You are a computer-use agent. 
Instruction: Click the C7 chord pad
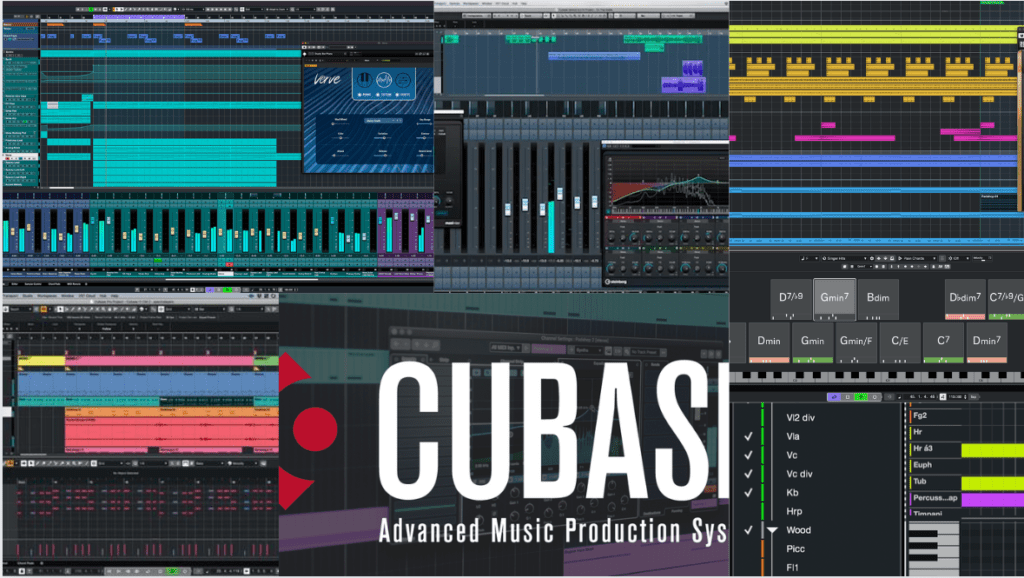point(943,343)
